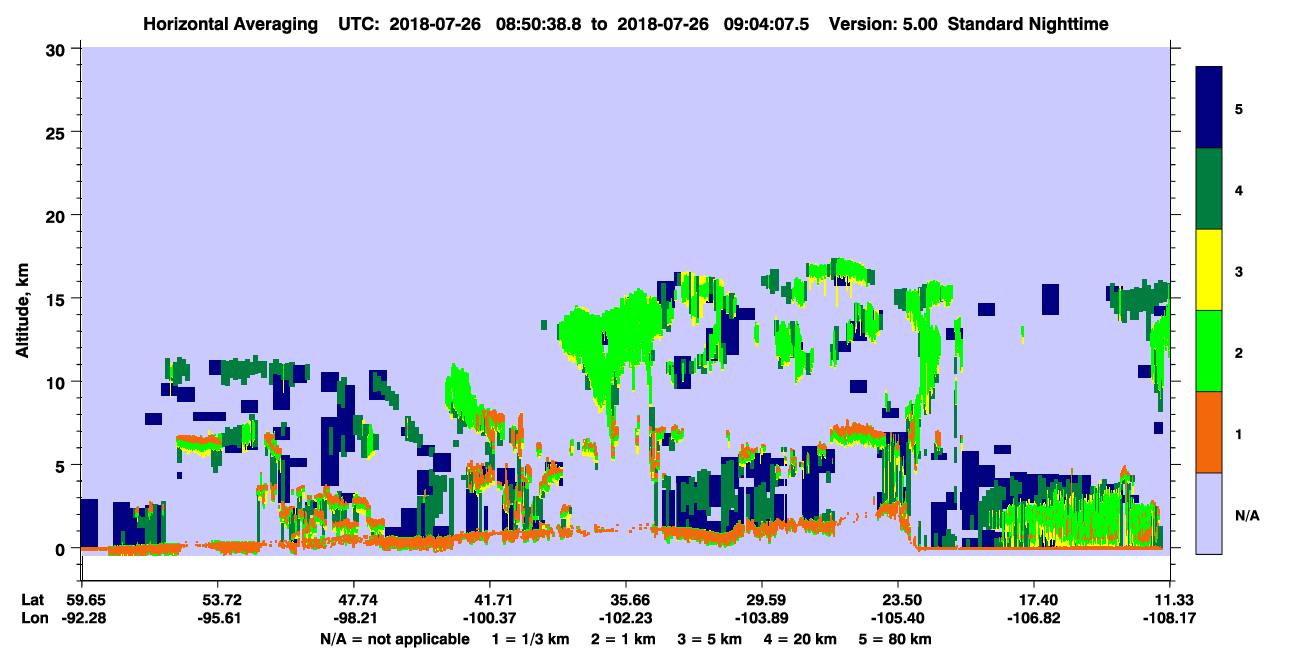1300x667 pixels.
Task: Click the legend text '3 = 5 km'
Action: click(711, 639)
